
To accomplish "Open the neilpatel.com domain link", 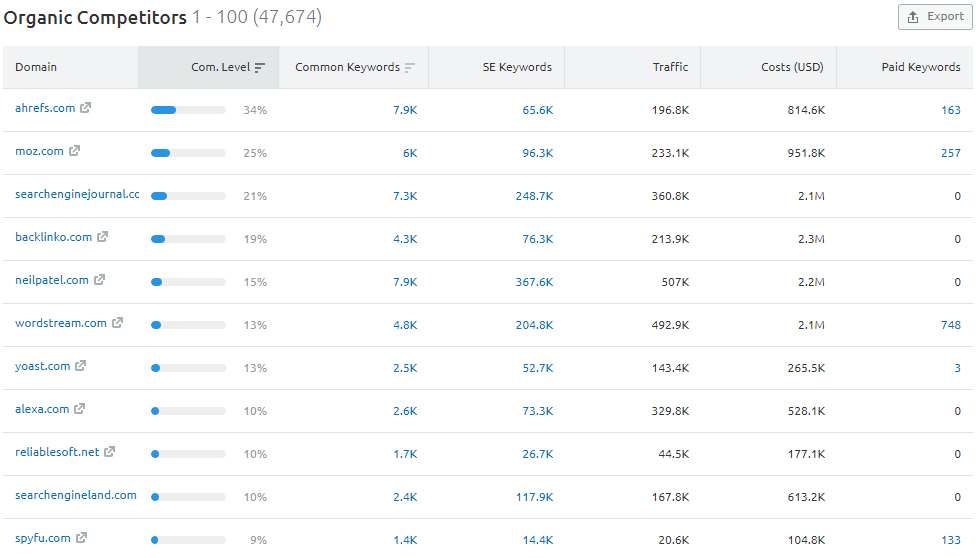I will [52, 280].
